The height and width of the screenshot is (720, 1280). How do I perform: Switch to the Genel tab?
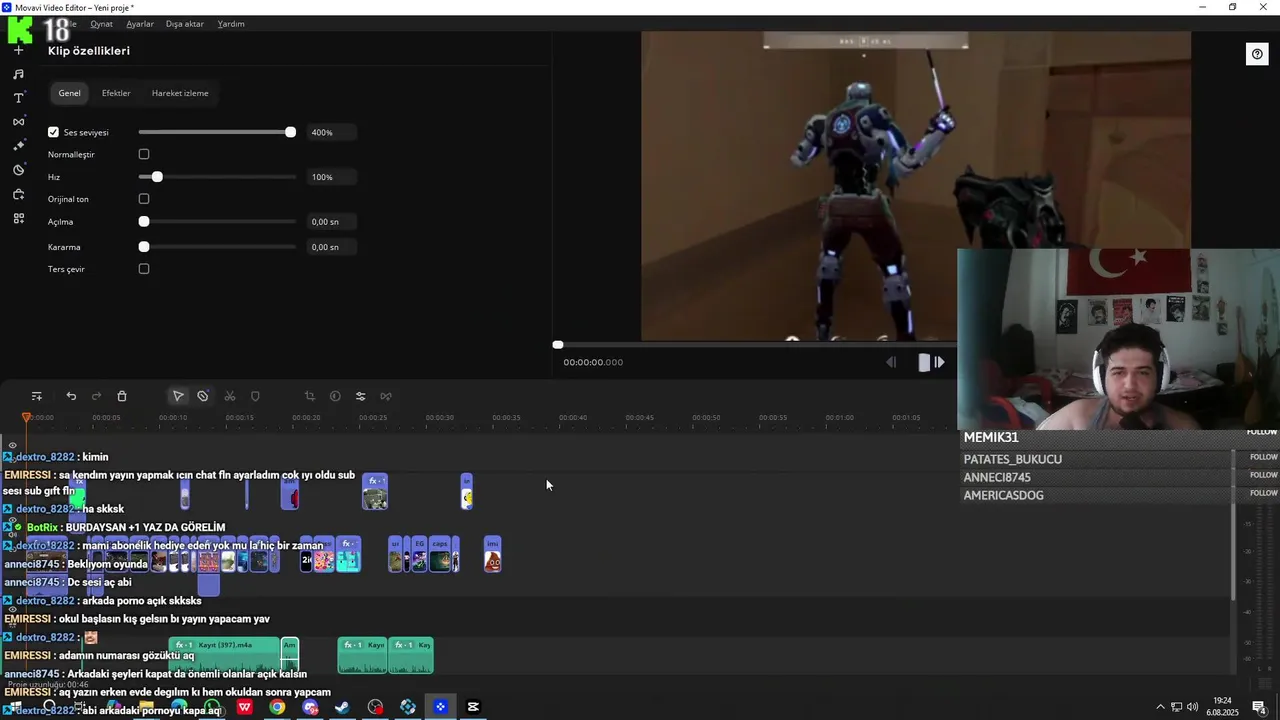pyautogui.click(x=69, y=93)
